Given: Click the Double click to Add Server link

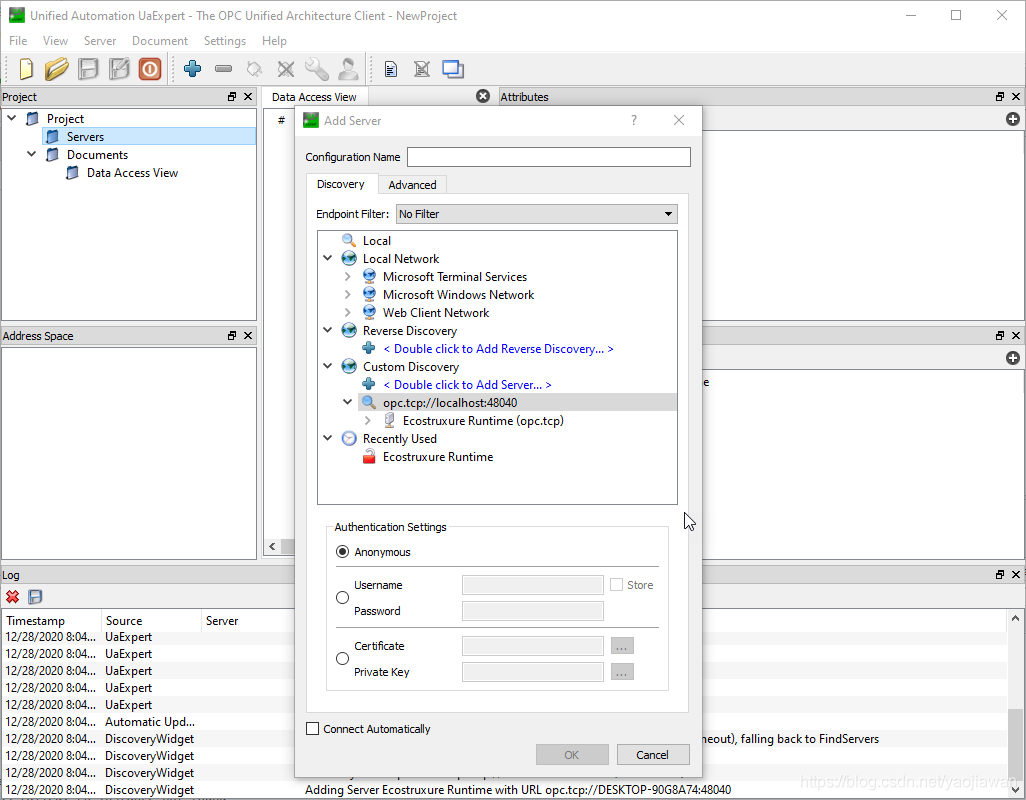Looking at the screenshot, I should (x=467, y=385).
